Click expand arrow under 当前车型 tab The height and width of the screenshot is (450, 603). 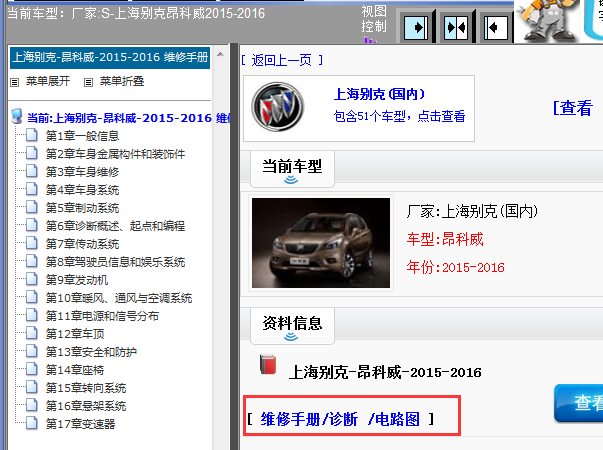tap(291, 180)
